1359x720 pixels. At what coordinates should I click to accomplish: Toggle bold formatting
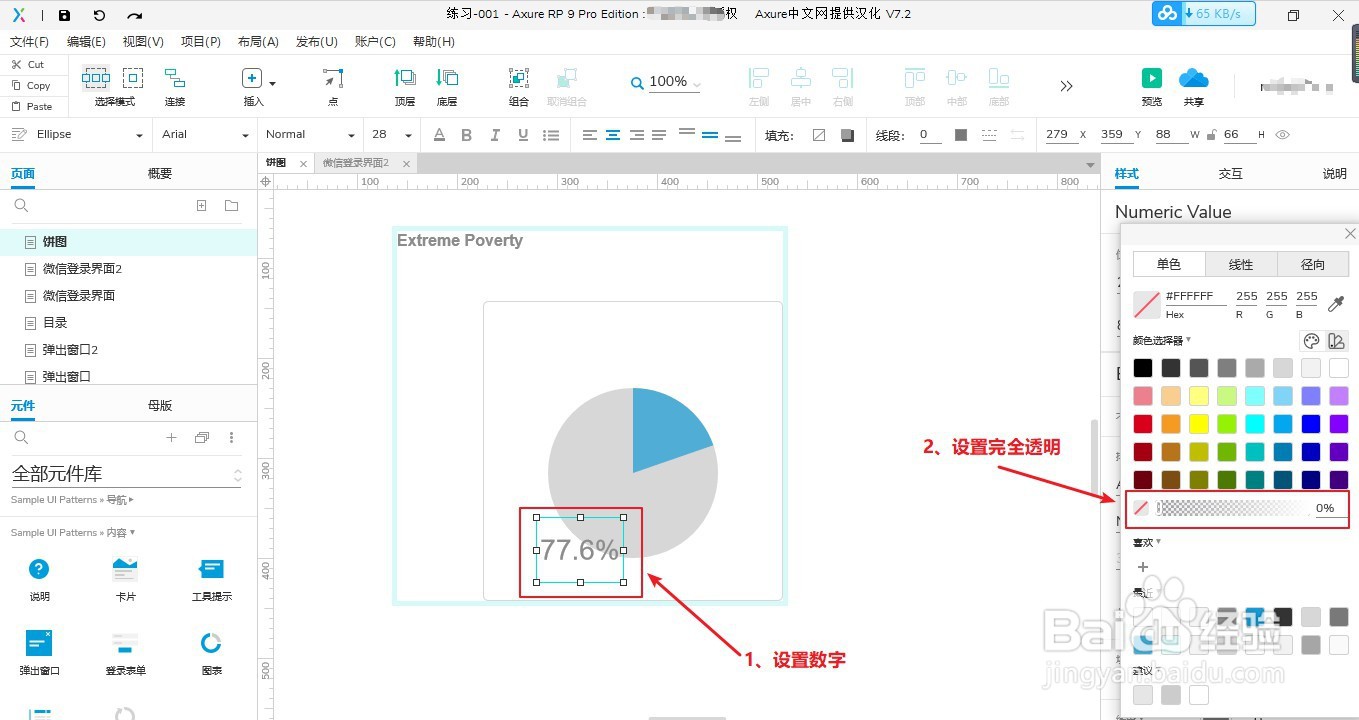pyautogui.click(x=466, y=135)
